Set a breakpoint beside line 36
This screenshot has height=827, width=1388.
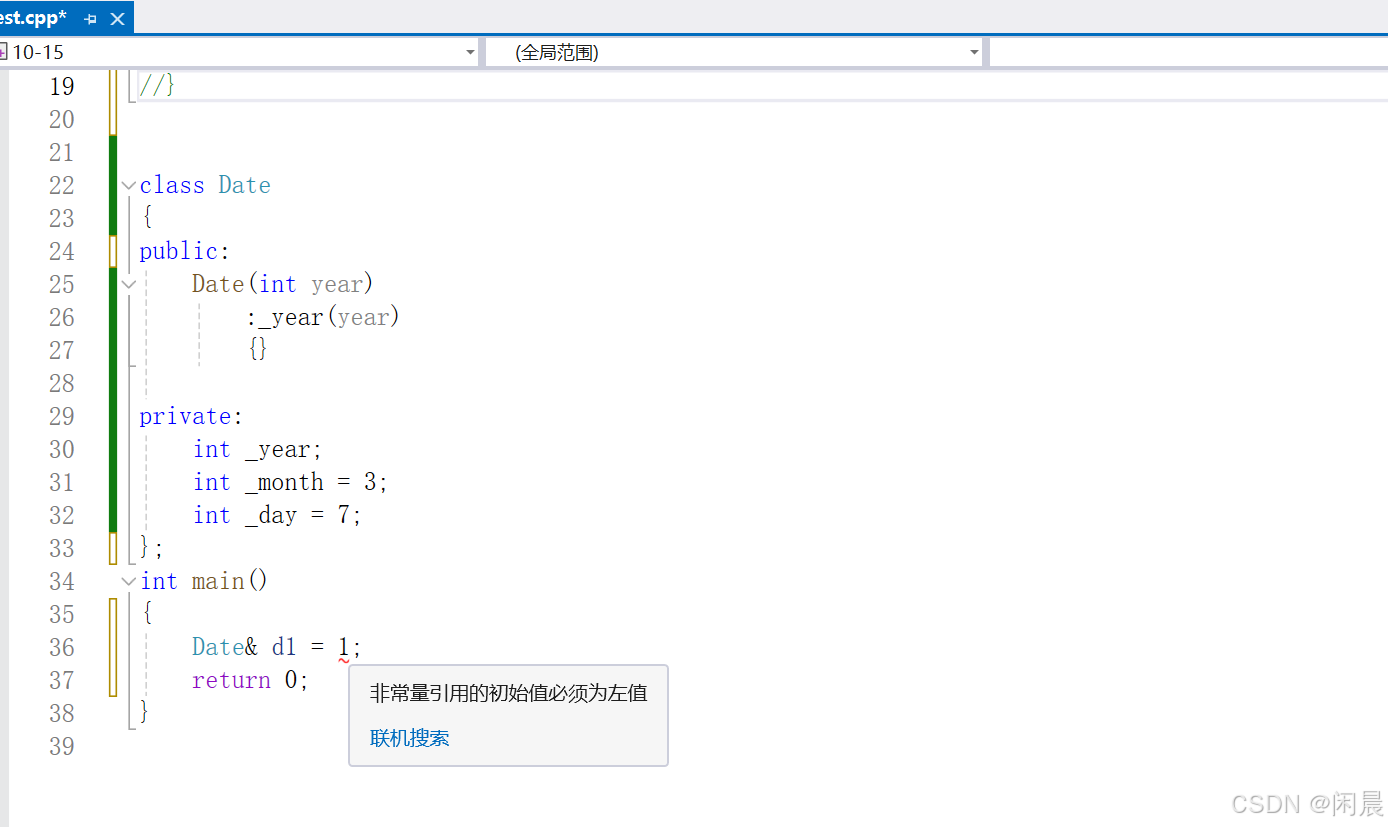point(97,647)
